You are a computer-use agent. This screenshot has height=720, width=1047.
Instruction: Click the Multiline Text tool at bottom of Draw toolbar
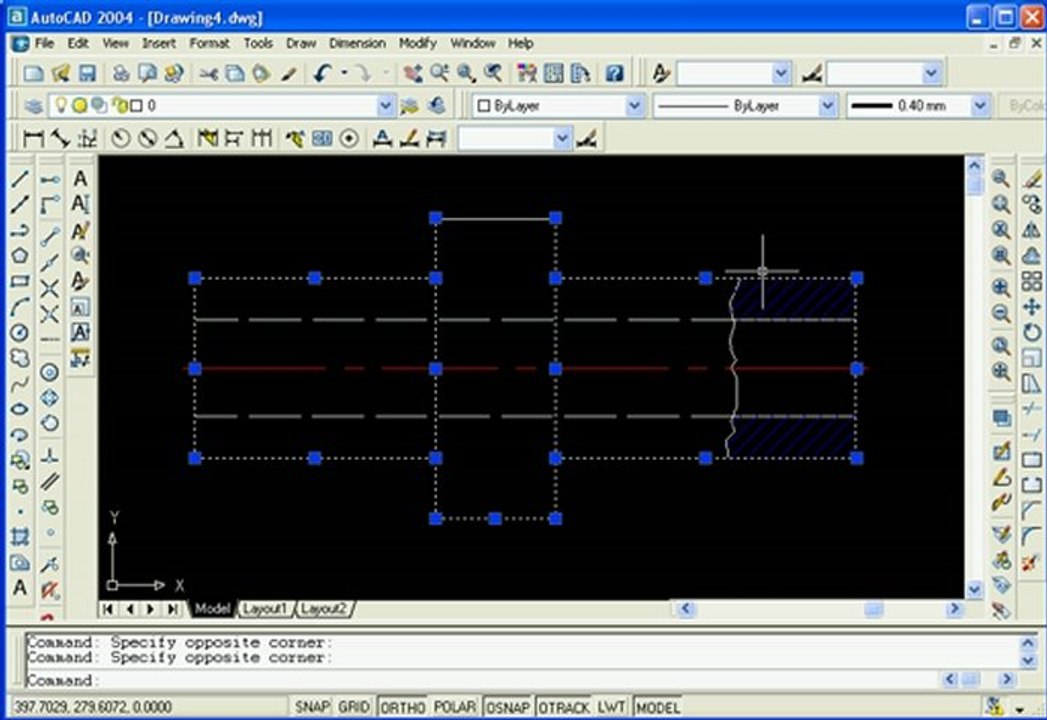coord(20,588)
